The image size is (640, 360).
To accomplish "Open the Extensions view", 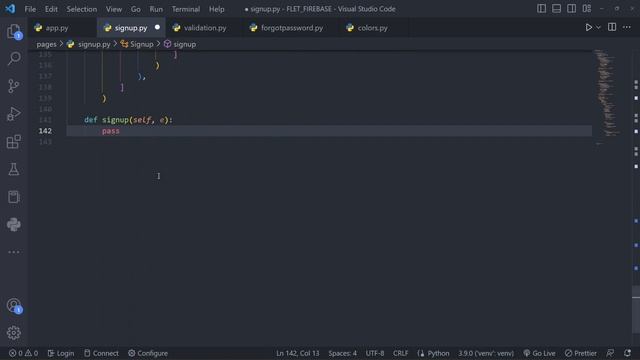I will 14,142.
